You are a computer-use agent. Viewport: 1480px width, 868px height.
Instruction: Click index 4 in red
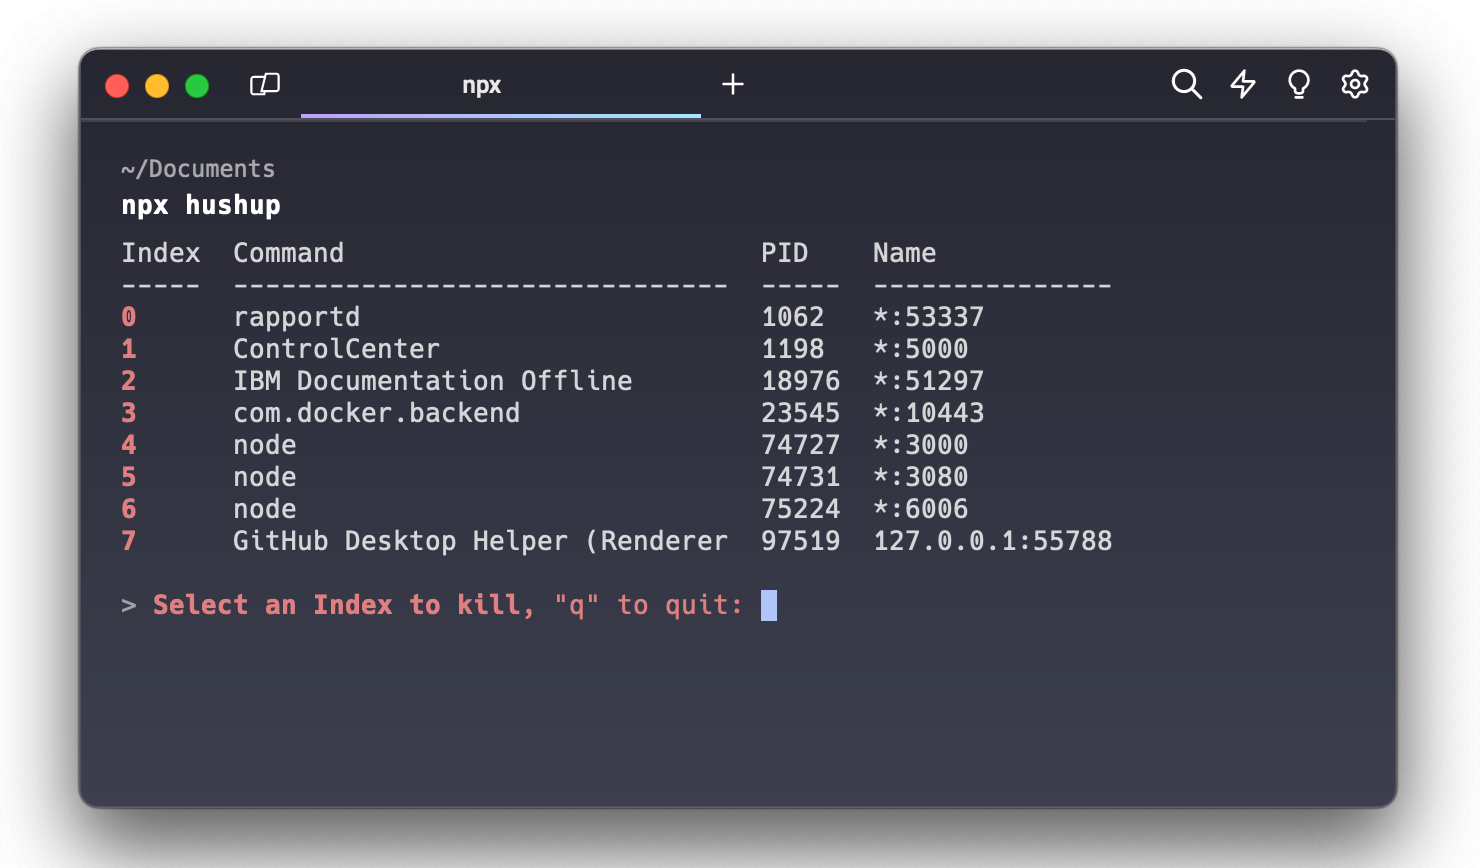pos(129,445)
